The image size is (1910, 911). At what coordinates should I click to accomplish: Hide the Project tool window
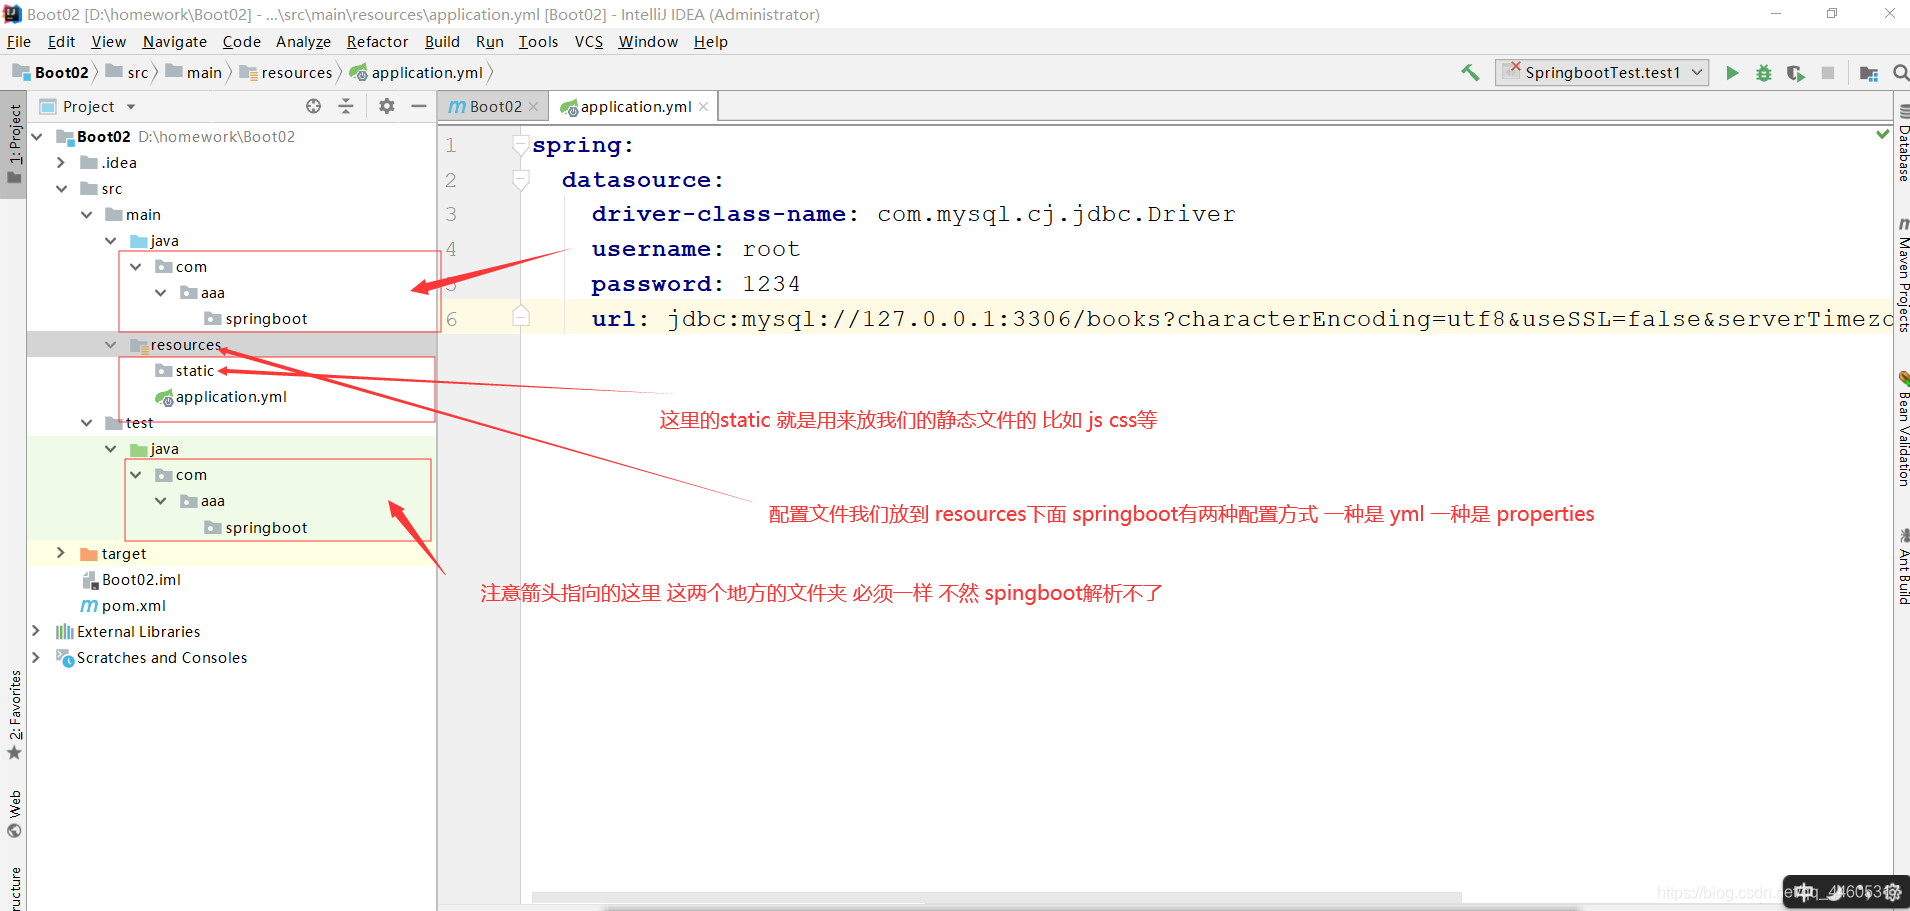click(x=419, y=106)
